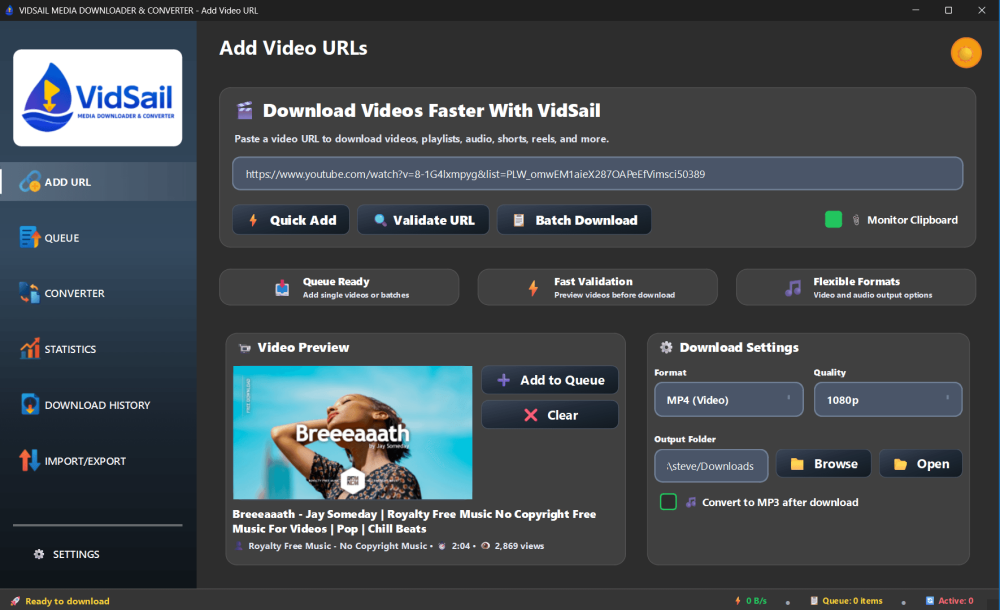This screenshot has width=1000, height=610.
Task: Click the video URL input field
Action: (x=598, y=174)
